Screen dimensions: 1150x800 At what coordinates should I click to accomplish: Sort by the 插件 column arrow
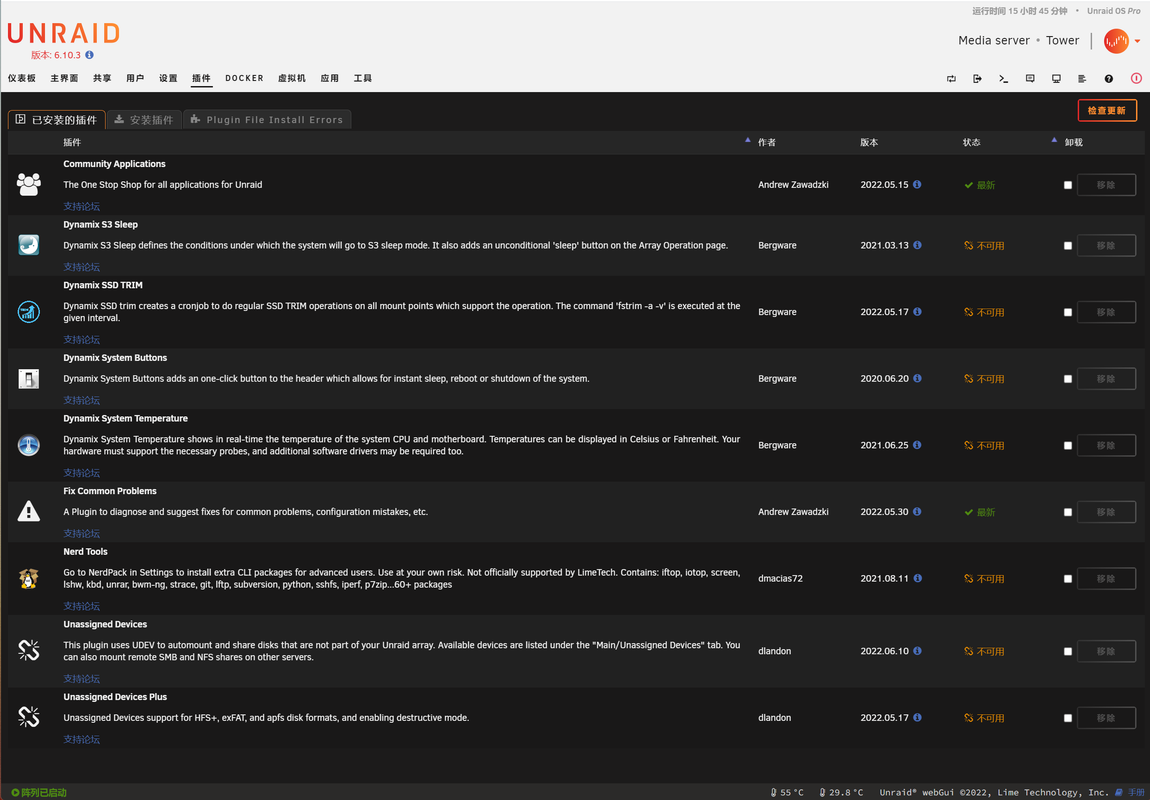point(747,139)
